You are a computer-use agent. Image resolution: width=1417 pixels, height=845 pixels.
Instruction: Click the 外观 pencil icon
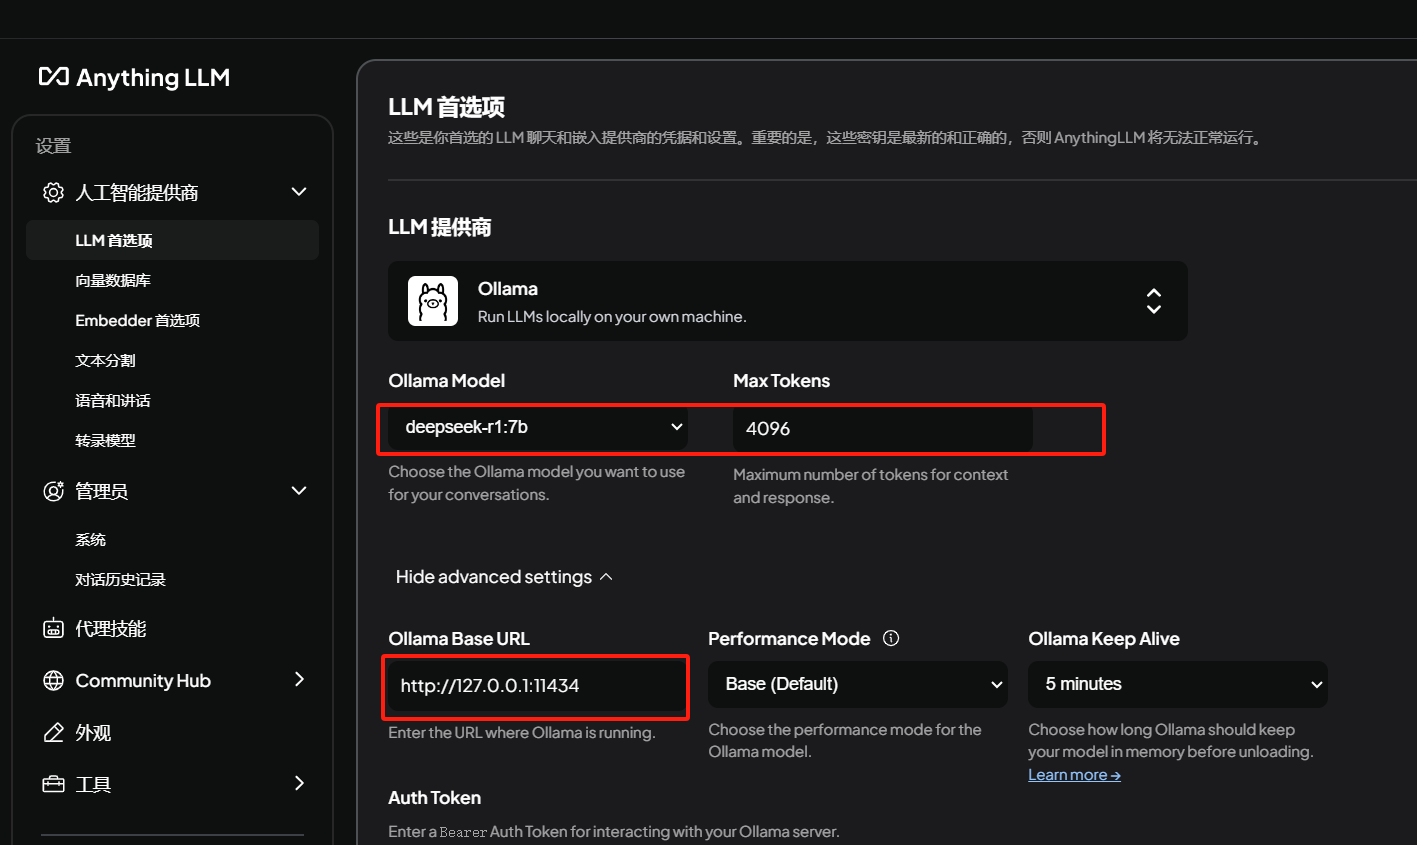(x=53, y=733)
